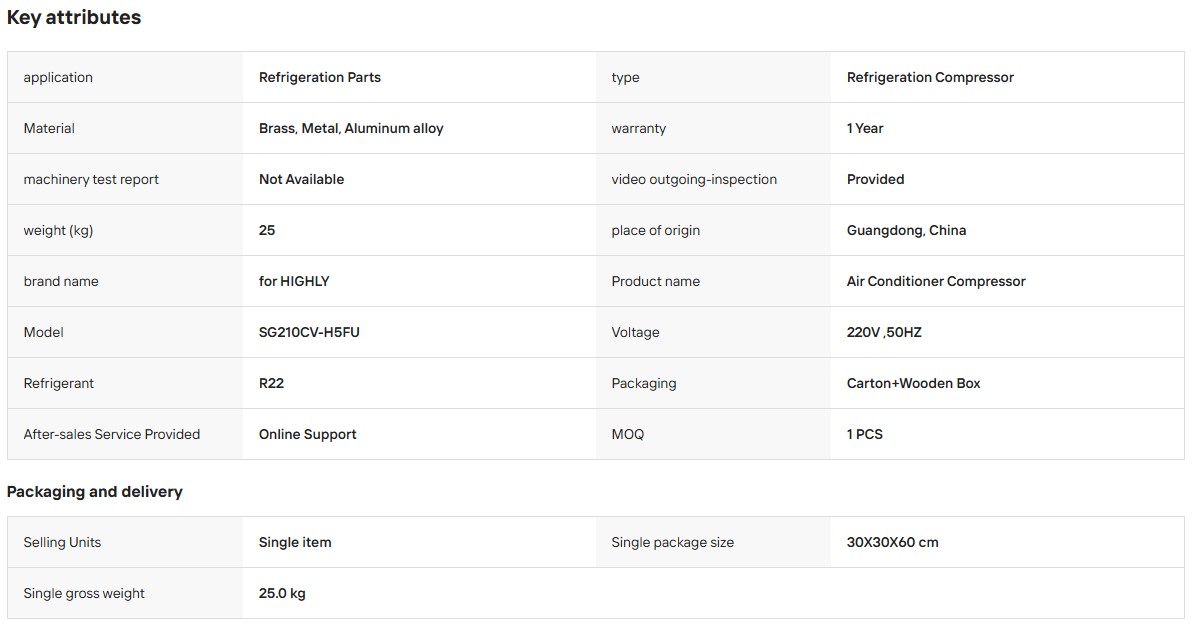Click the 1 Year warranty value
1192x633 pixels.
[865, 128]
